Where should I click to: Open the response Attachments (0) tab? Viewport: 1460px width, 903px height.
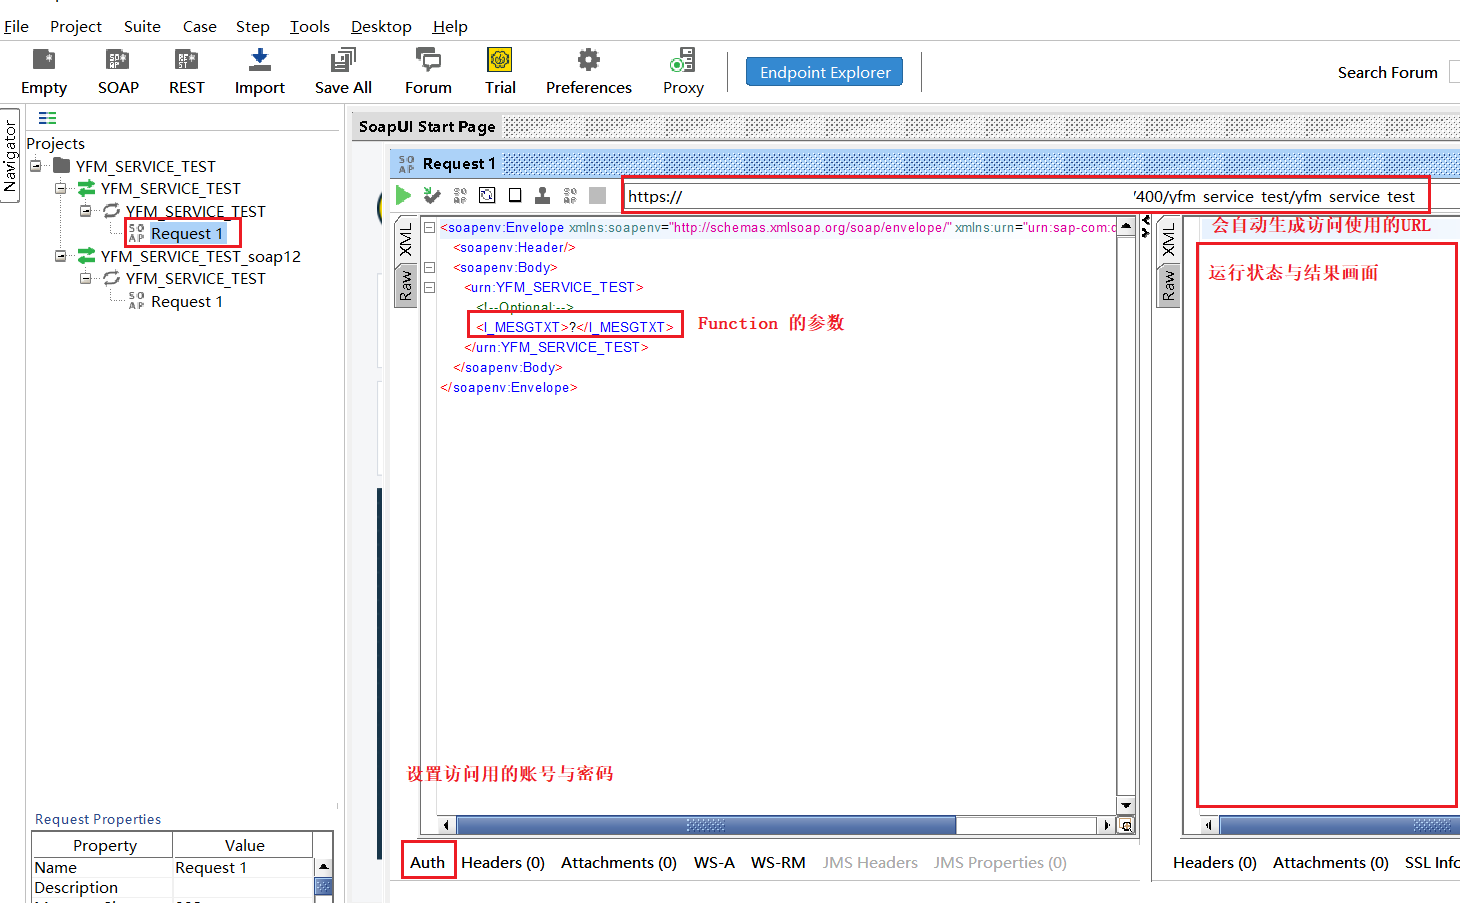click(1331, 862)
